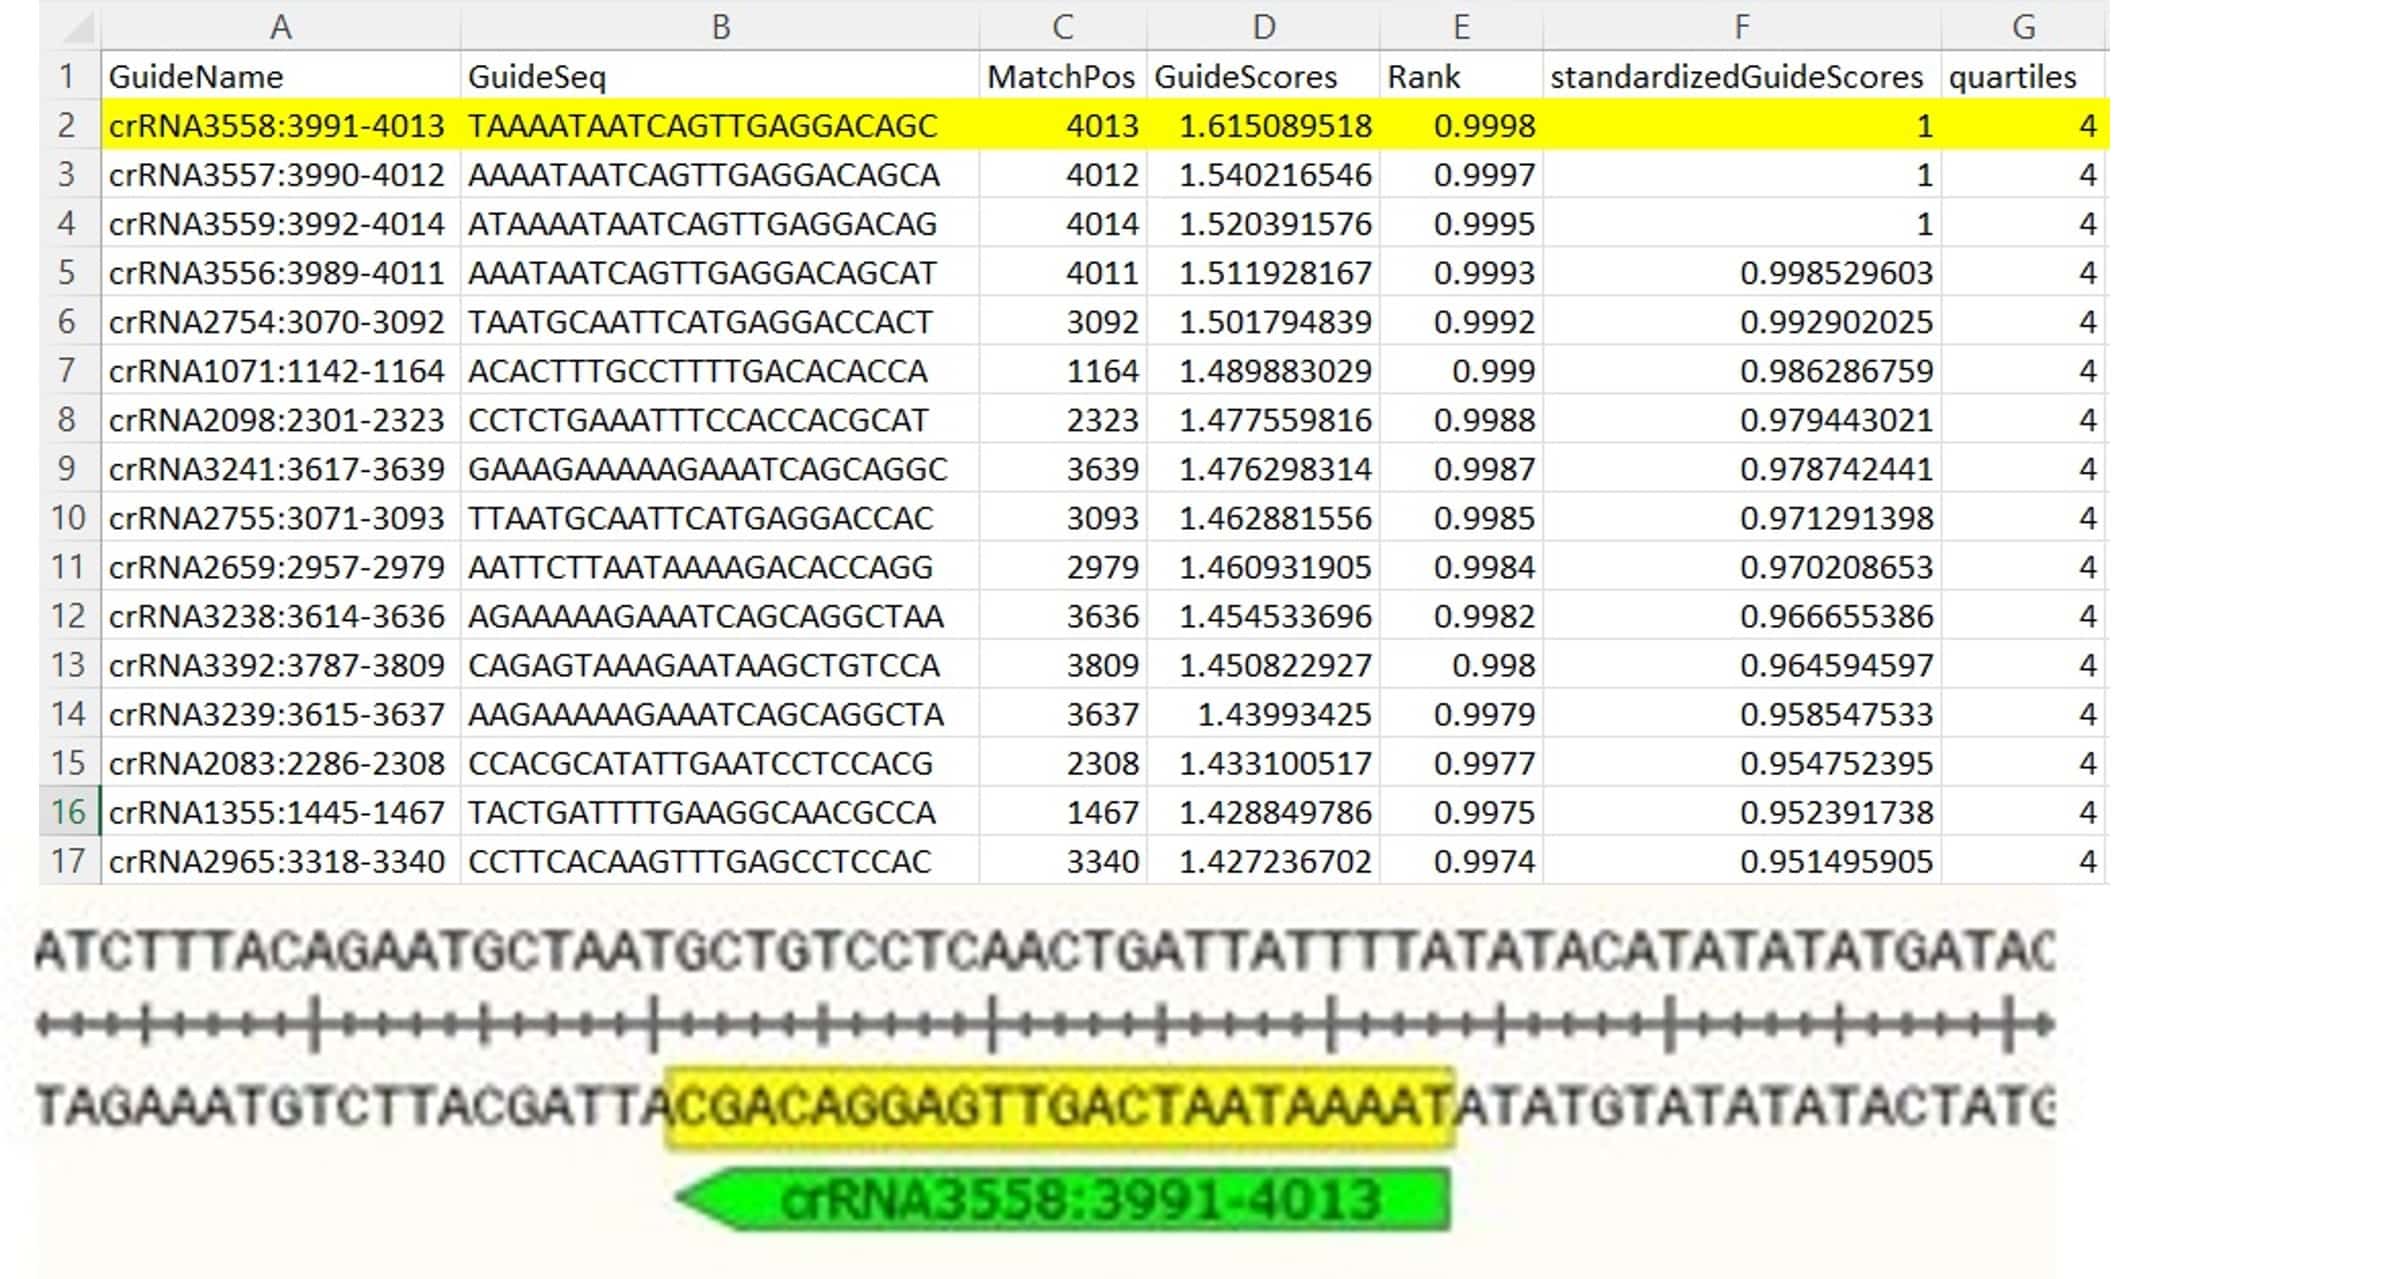The image size is (2387, 1279).
Task: Select sequence AATTCTTAATAAAAGACACCAGG
Action: coord(720,566)
